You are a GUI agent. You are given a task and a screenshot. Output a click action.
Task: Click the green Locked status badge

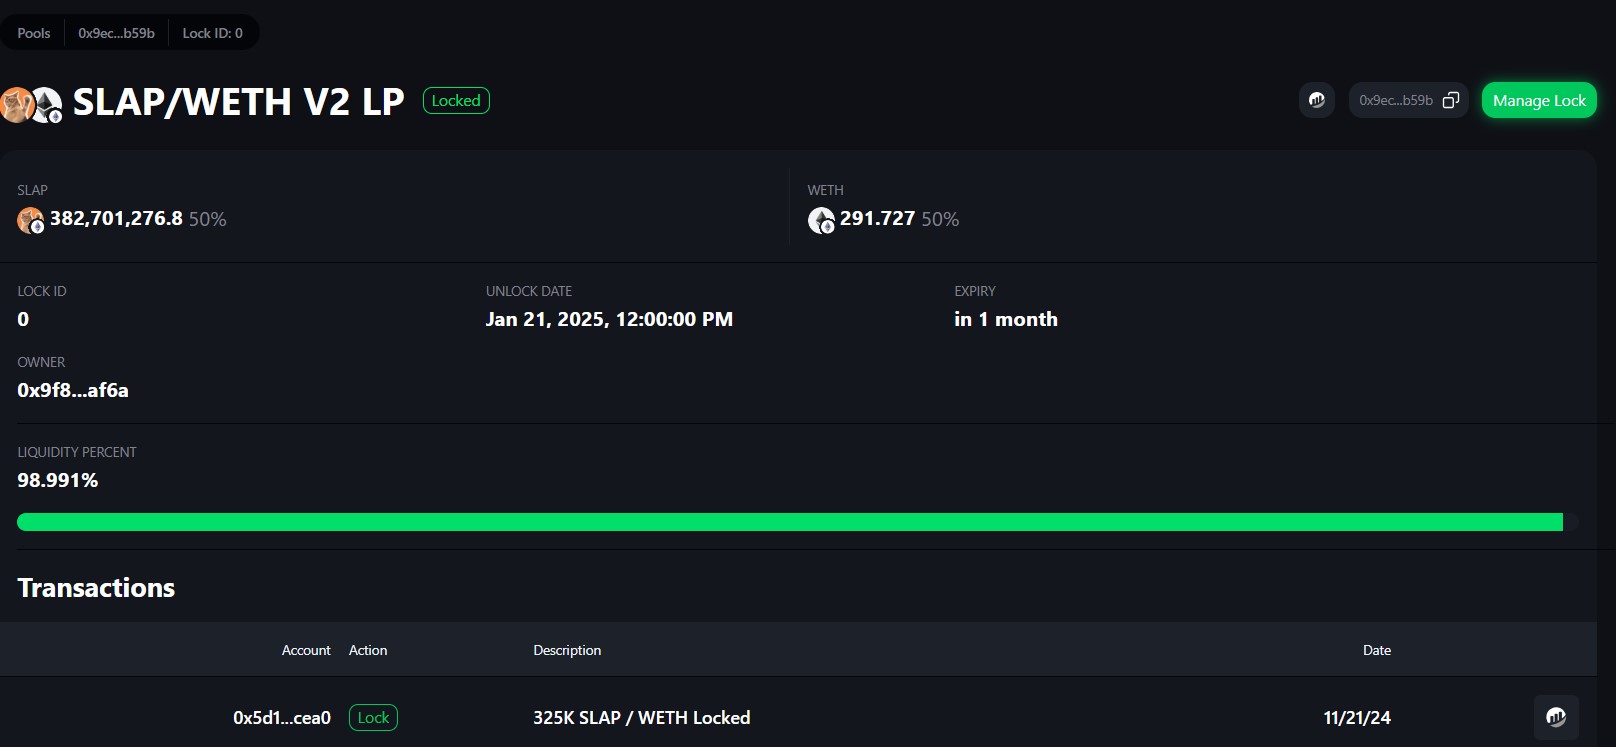(x=456, y=100)
